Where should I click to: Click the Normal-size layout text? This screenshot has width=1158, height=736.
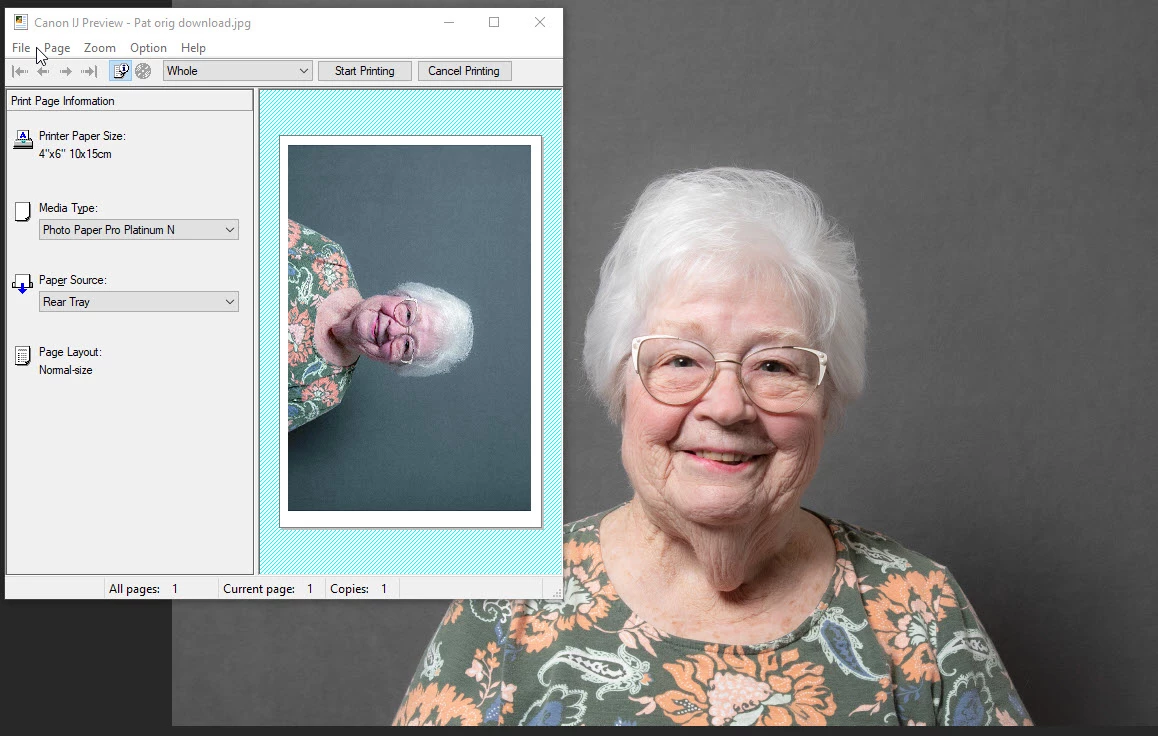[x=66, y=370]
